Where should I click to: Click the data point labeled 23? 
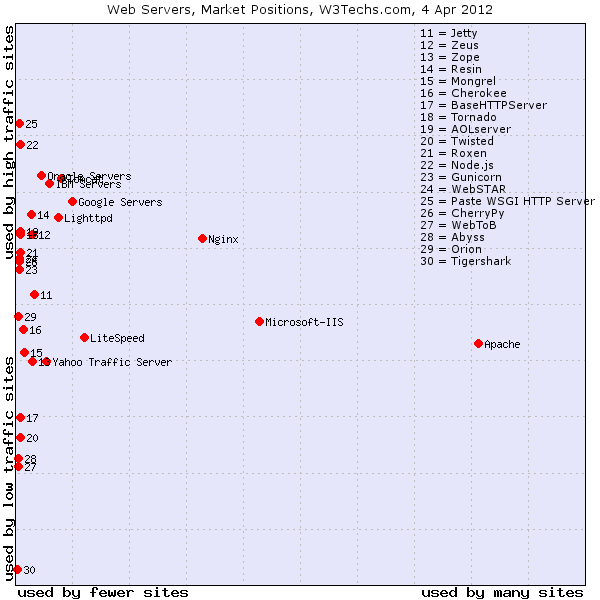[x=20, y=270]
